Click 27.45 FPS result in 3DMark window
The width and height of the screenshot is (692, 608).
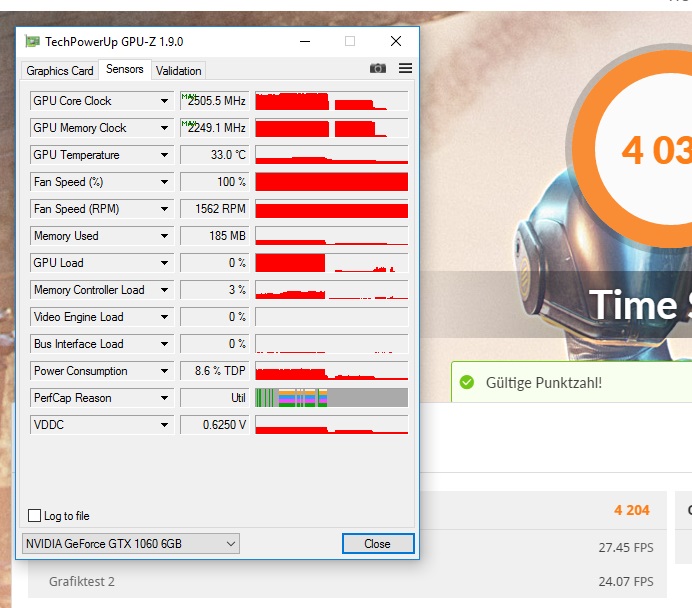pos(626,548)
